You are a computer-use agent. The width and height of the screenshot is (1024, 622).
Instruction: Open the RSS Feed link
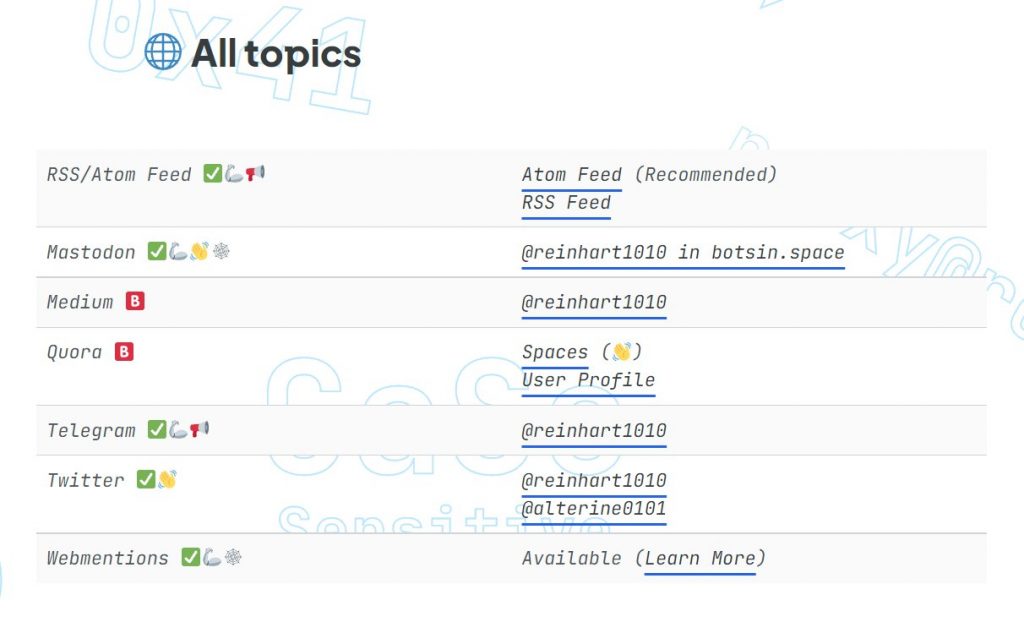pos(566,203)
